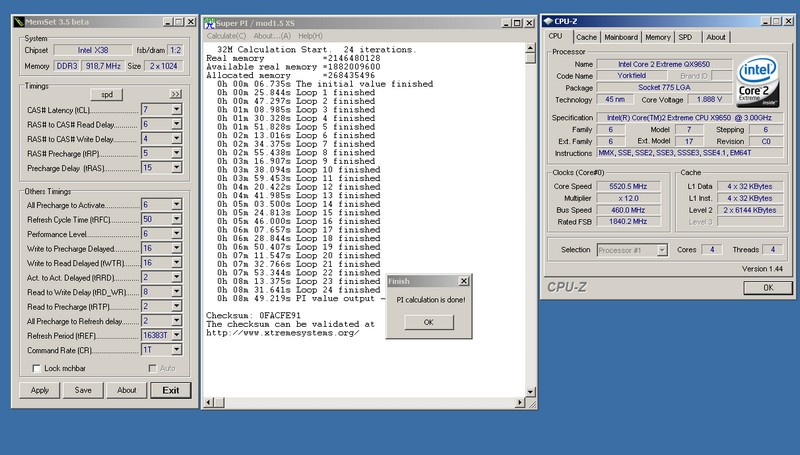Screen dimensions: 800x455
Task: Click Super PI horizontal scrollbar right arrow
Action: point(519,402)
